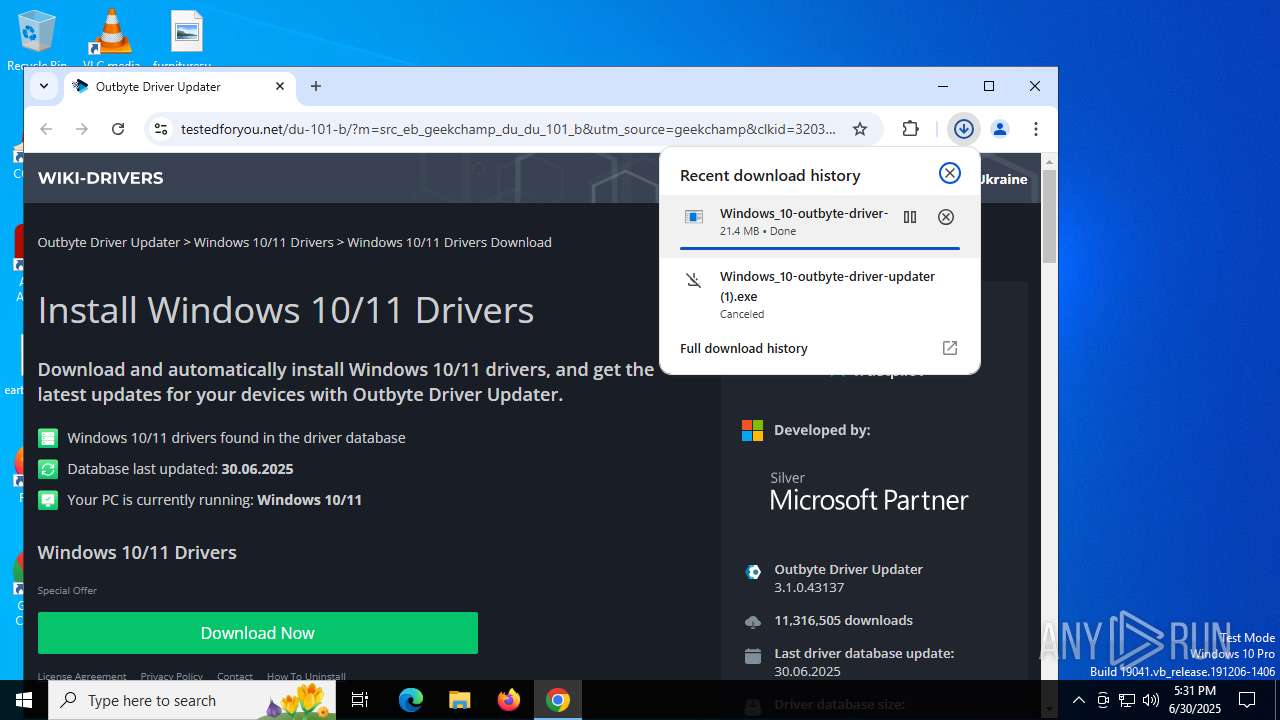Click the download progress bar

point(820,247)
